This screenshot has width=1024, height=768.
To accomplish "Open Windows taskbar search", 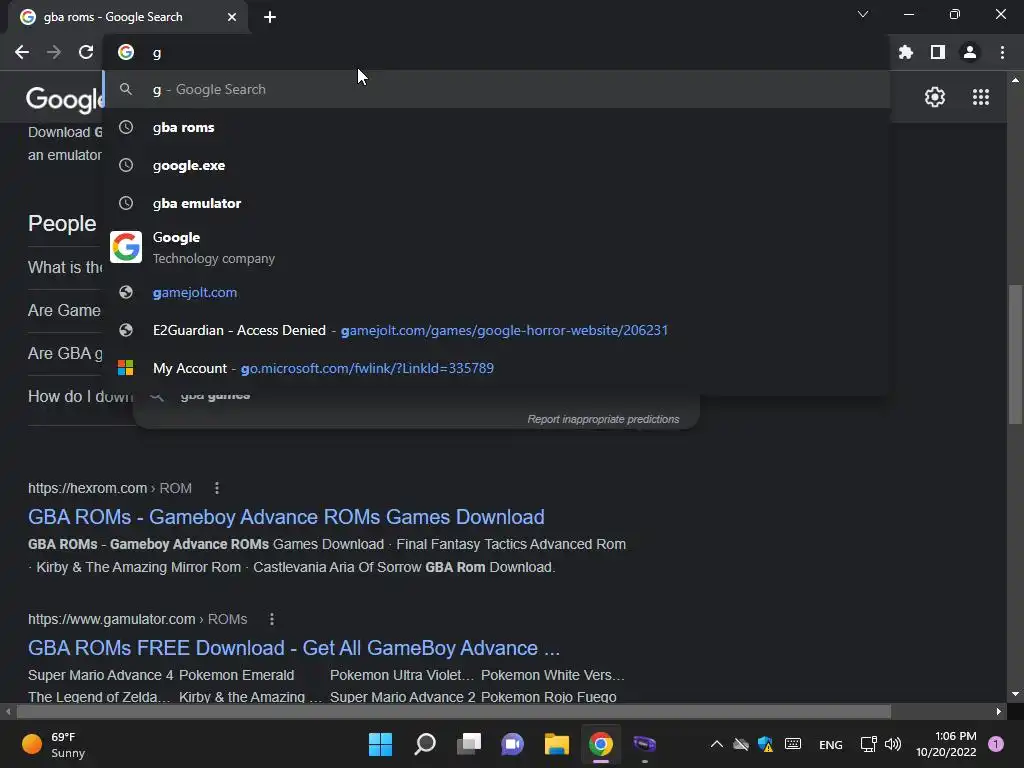I will [424, 744].
